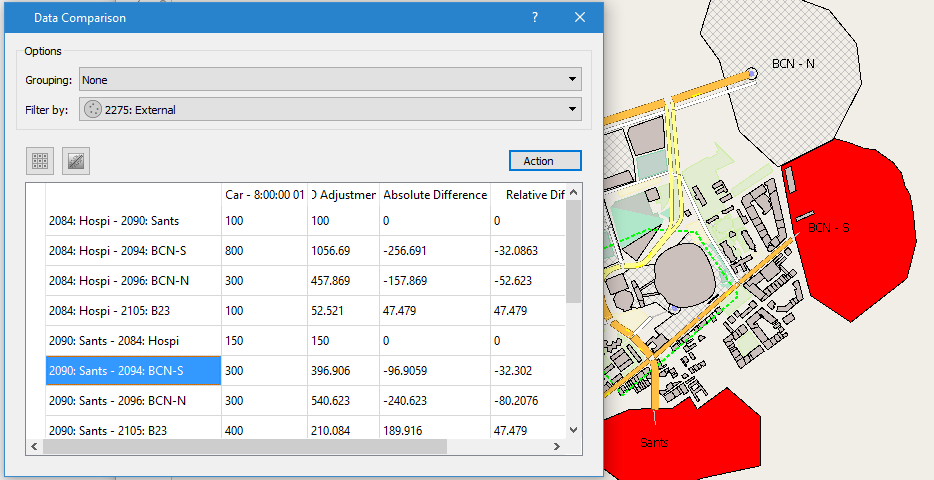Click the External centroid icon in filter
Viewport: 934px width, 480px height.
93,110
